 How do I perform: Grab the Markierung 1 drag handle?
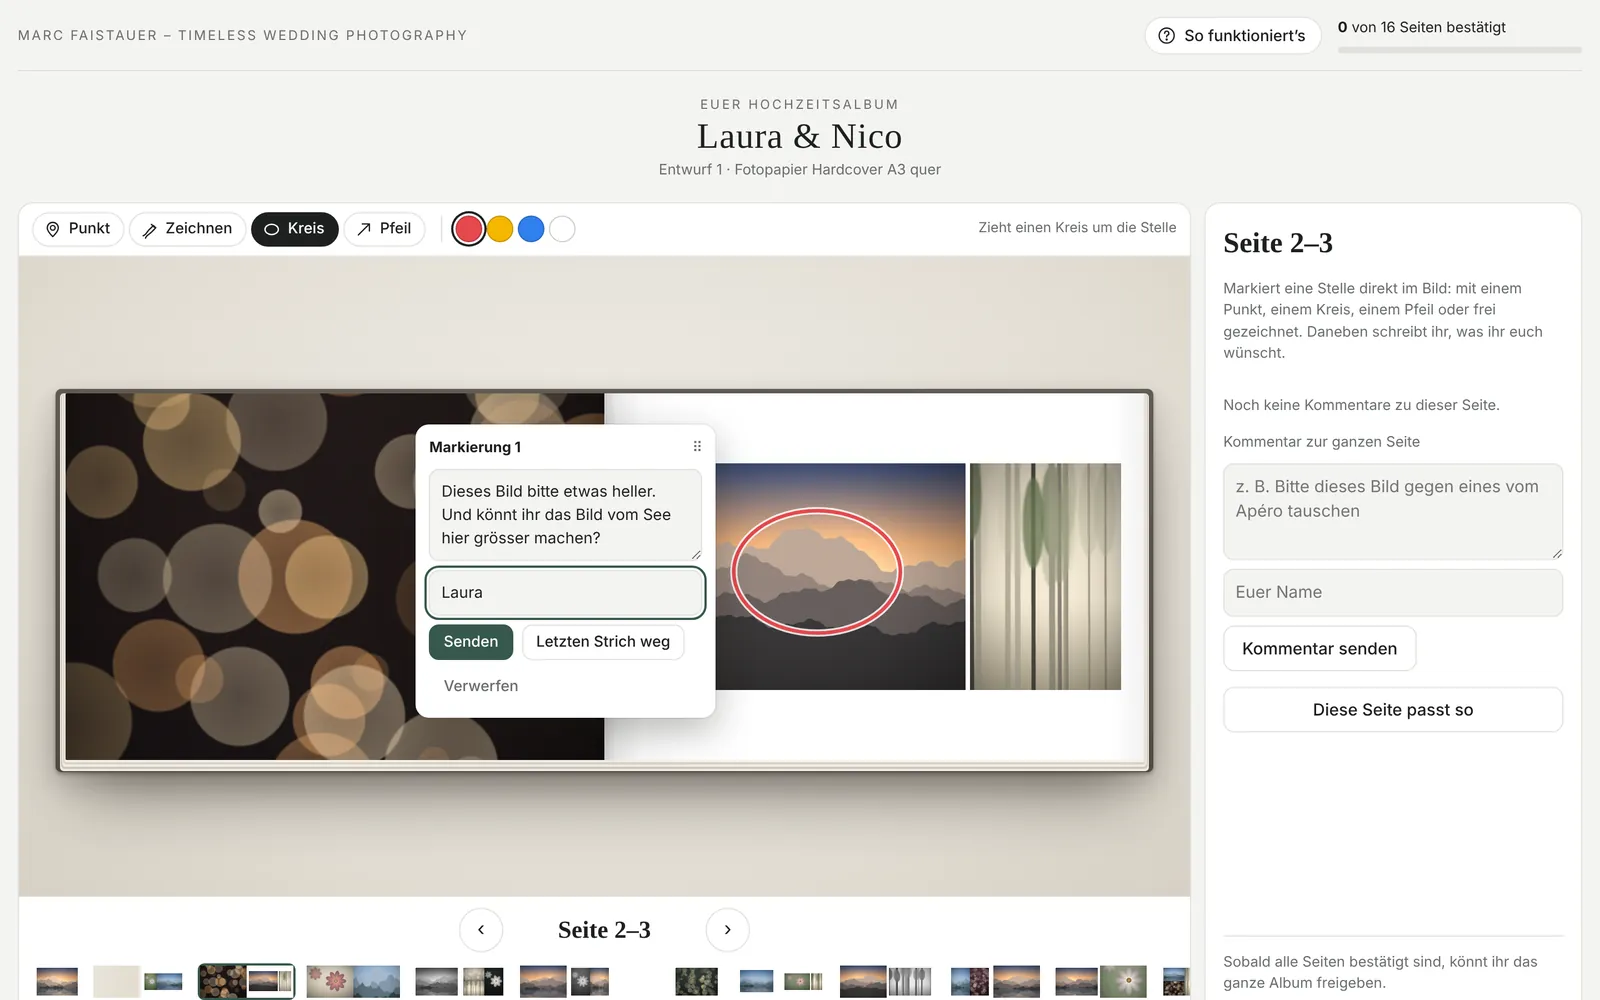[x=697, y=447]
